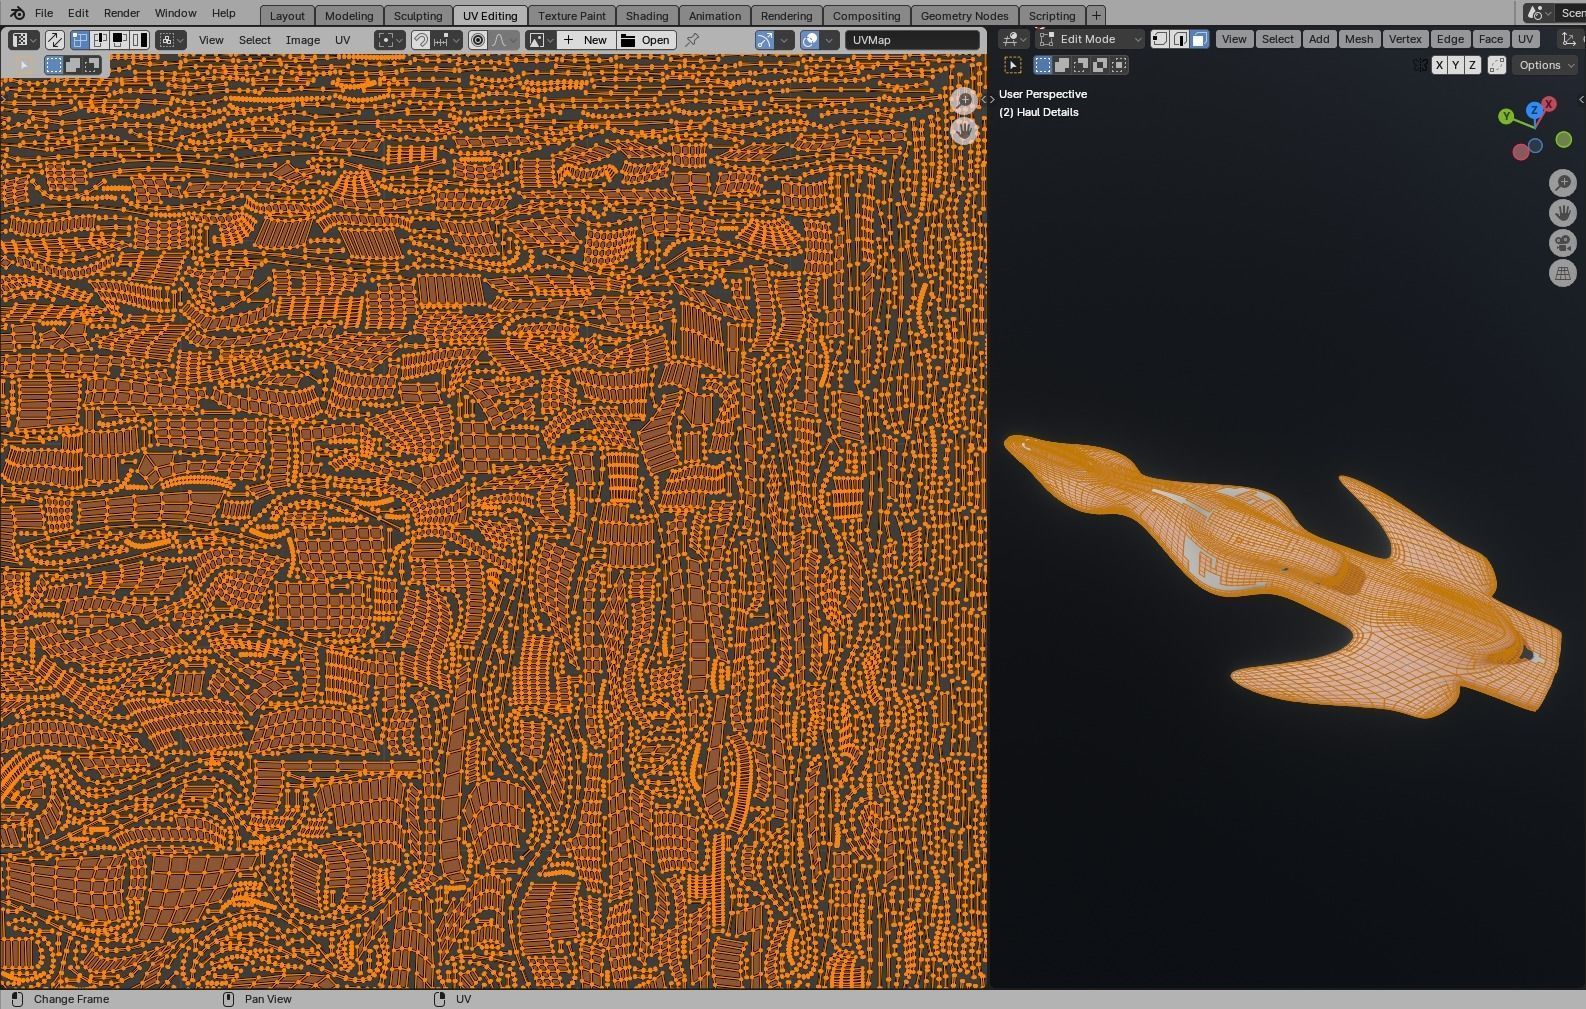Open the UV pivot point dropdown
Image resolution: width=1586 pixels, height=1009 pixels.
click(390, 40)
